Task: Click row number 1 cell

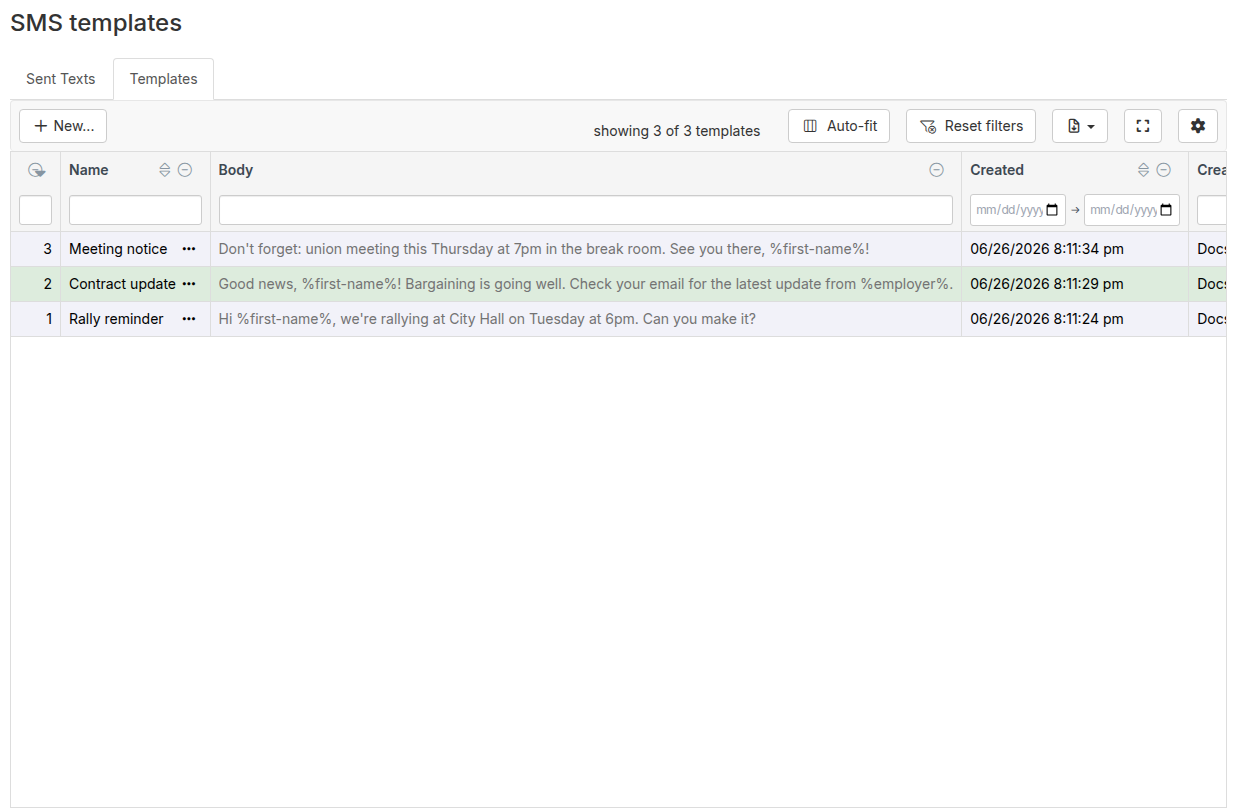Action: [36, 319]
